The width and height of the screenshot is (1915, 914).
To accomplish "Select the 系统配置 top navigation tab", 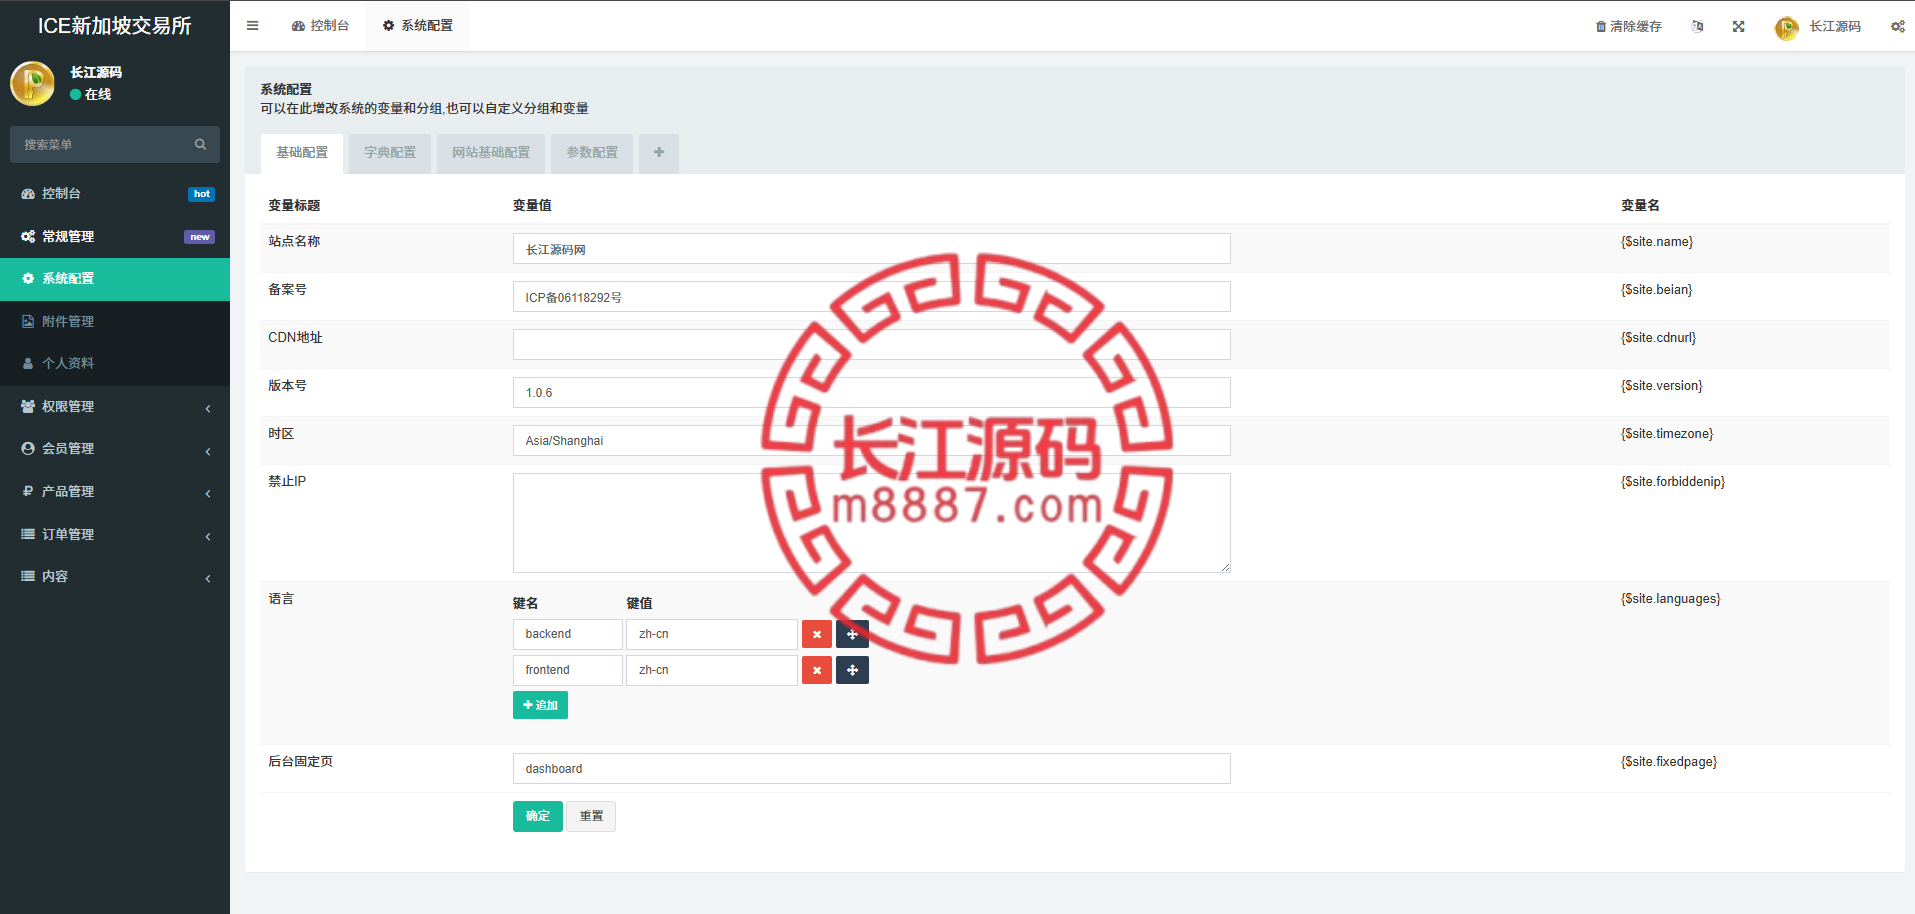I will click(x=418, y=26).
